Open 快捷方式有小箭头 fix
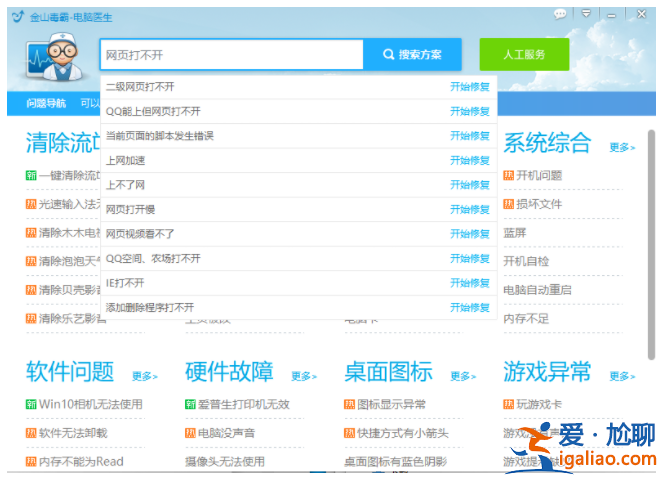The image size is (669, 486). [403, 434]
